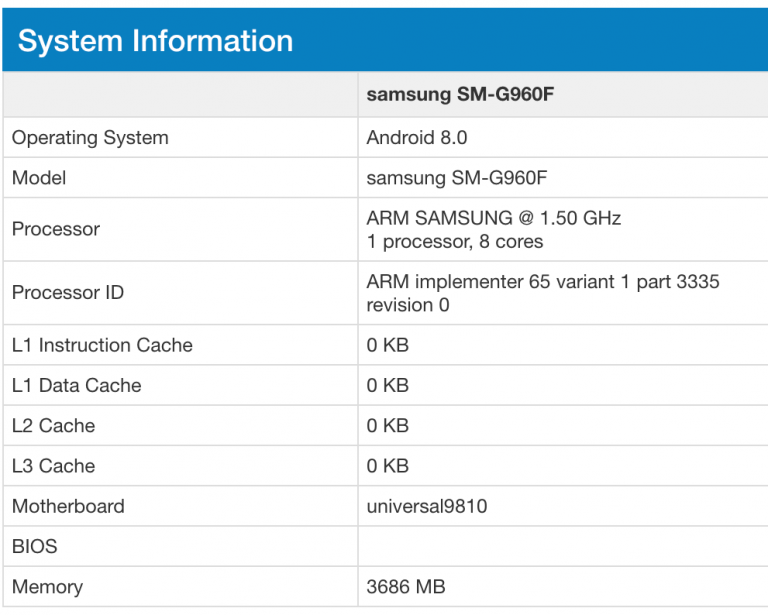
Task: Click the L1 Instruction Cache label
Action: 102,345
